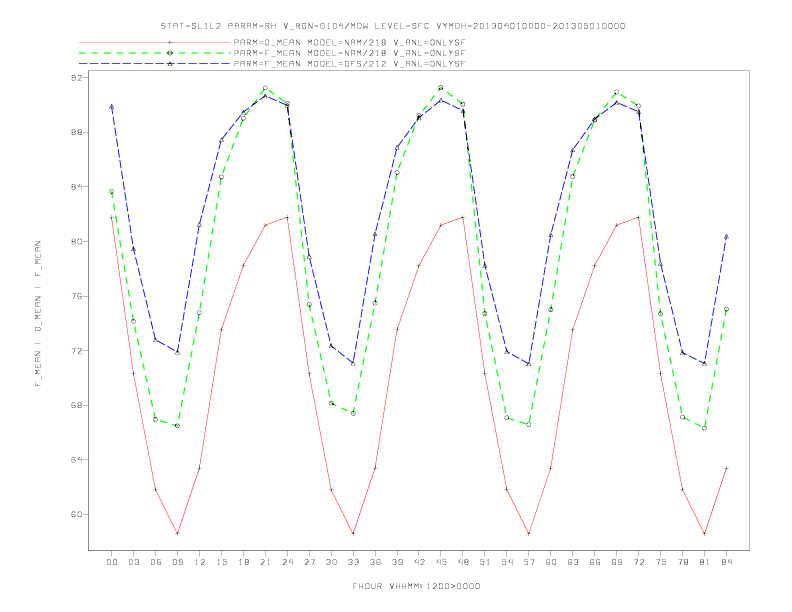Select legend entry PARM=F_MEAN MODEL=NAM/218
The image size is (792, 612).
coord(349,53)
